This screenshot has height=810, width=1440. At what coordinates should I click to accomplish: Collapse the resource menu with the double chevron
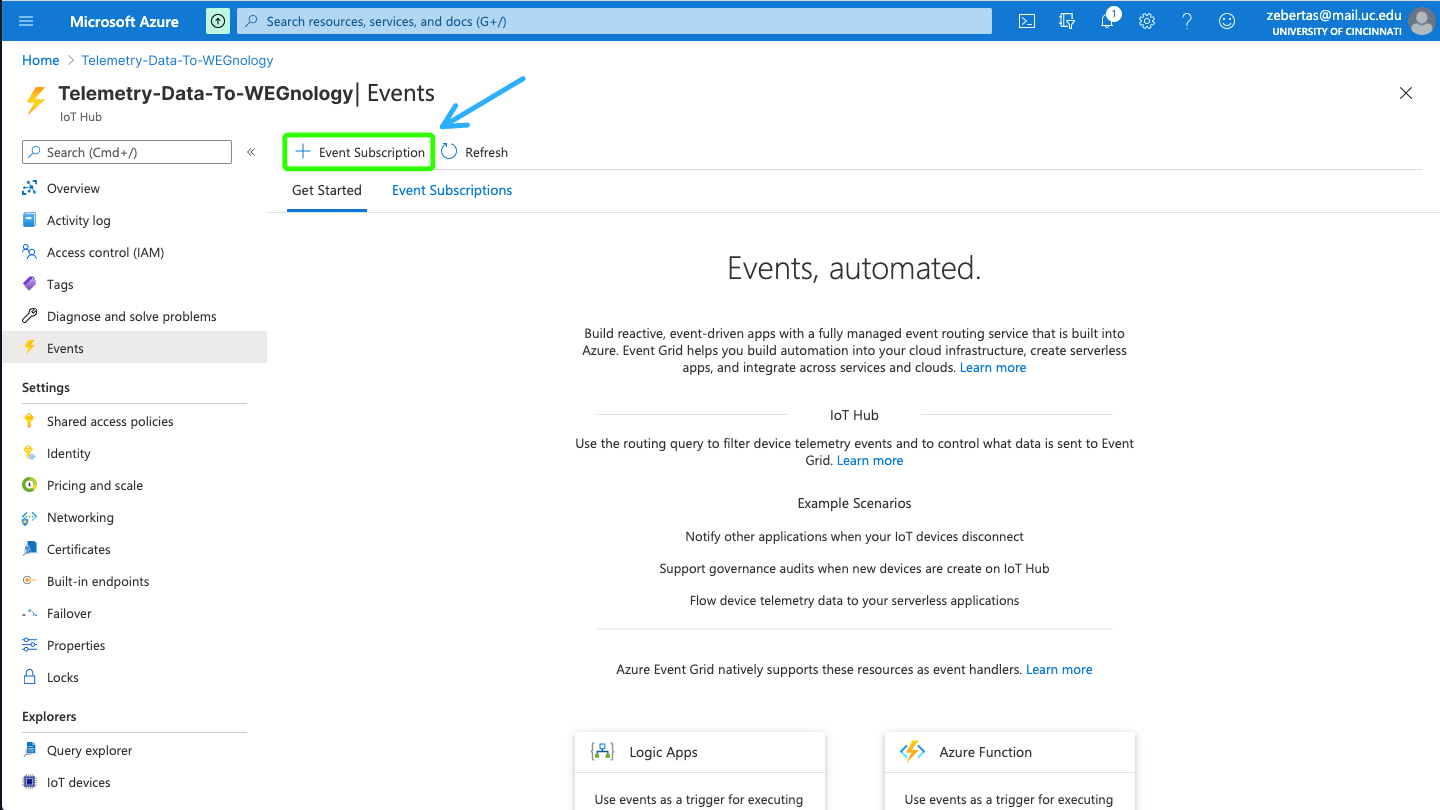tap(251, 152)
